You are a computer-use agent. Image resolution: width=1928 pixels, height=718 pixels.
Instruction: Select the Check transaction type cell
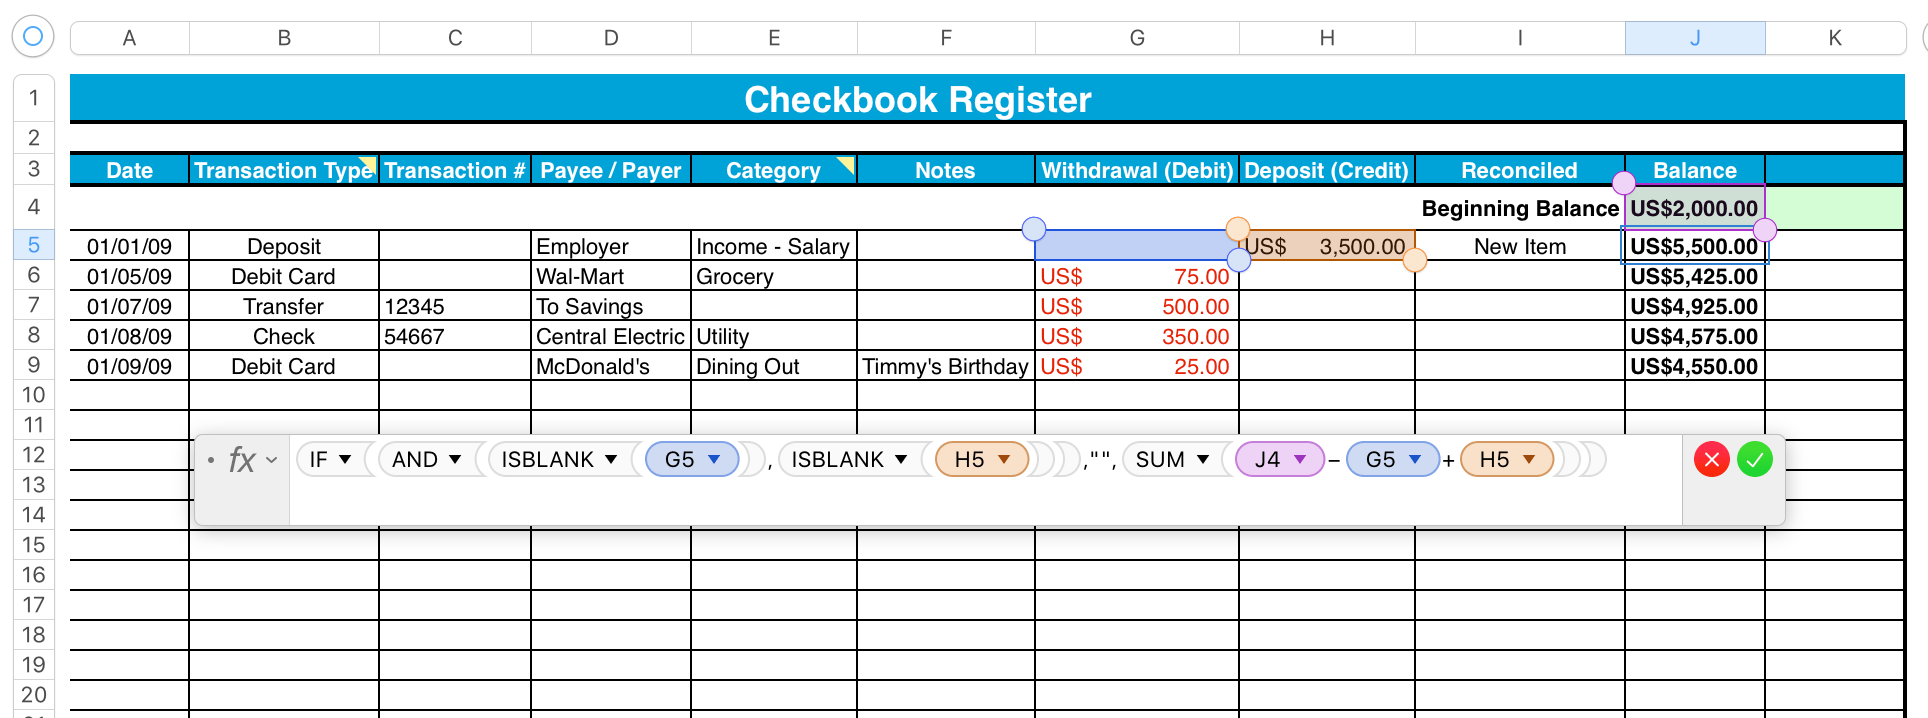click(x=284, y=336)
